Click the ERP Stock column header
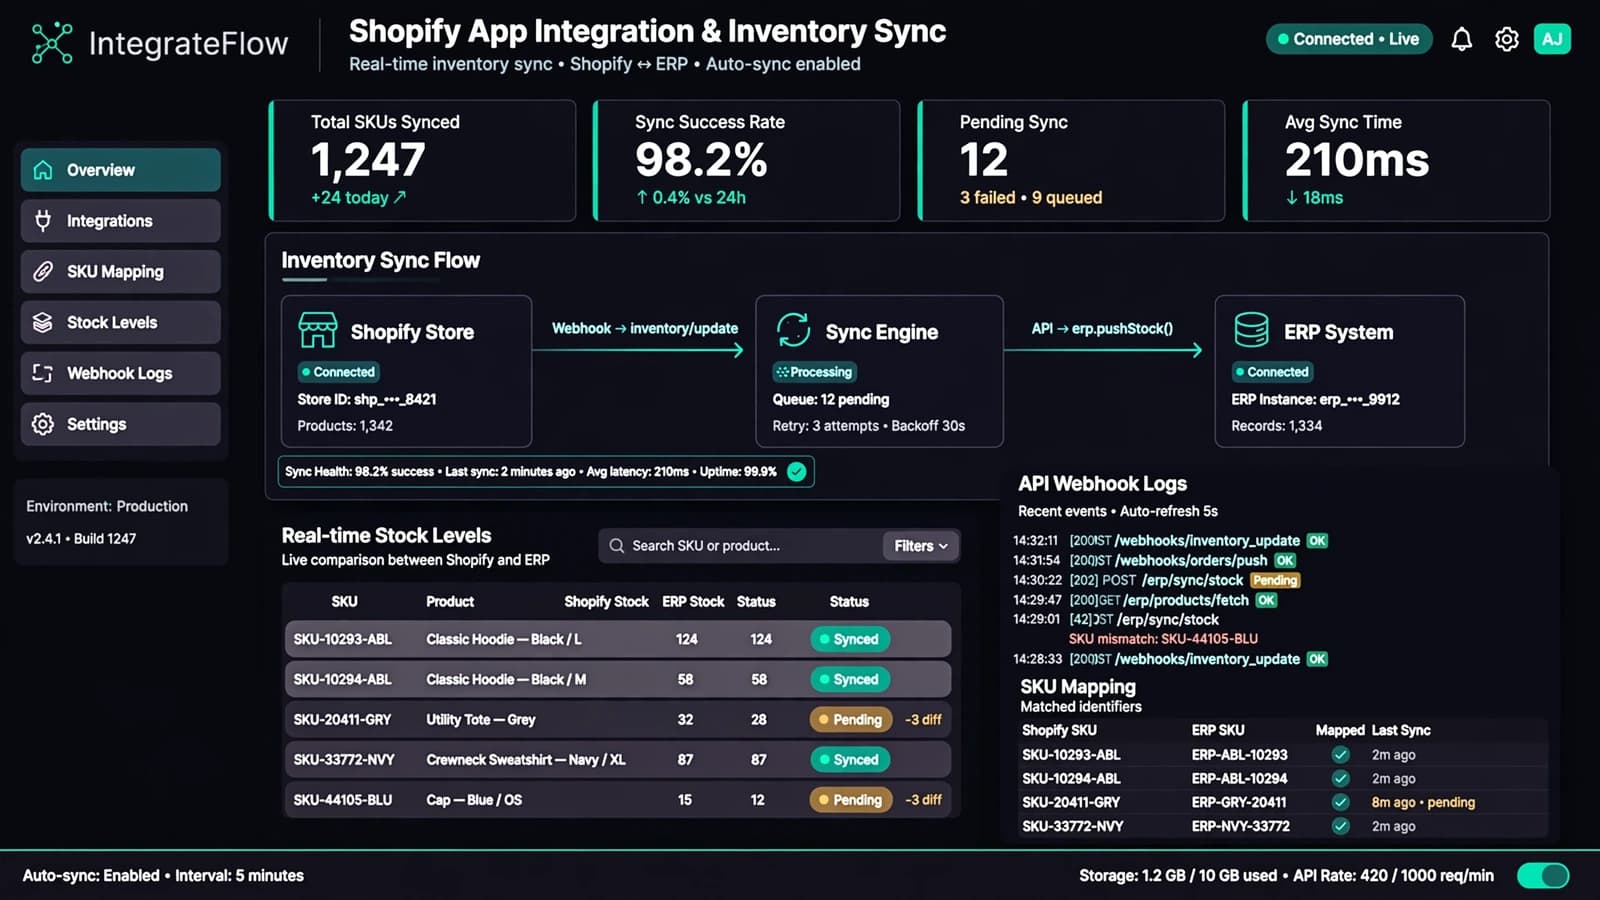The image size is (1600, 900). coord(693,602)
